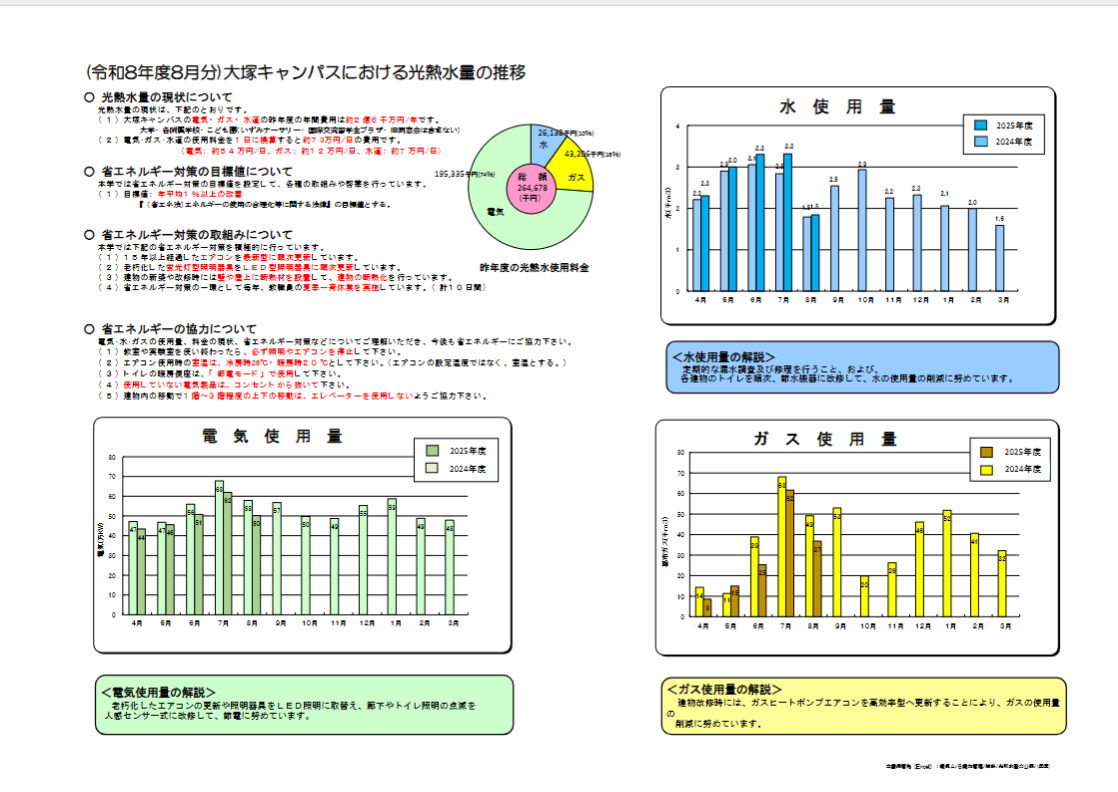1118x792 pixels.
Task: Click the 2024年度 legend swatch in the water chart
Action: tap(981, 142)
